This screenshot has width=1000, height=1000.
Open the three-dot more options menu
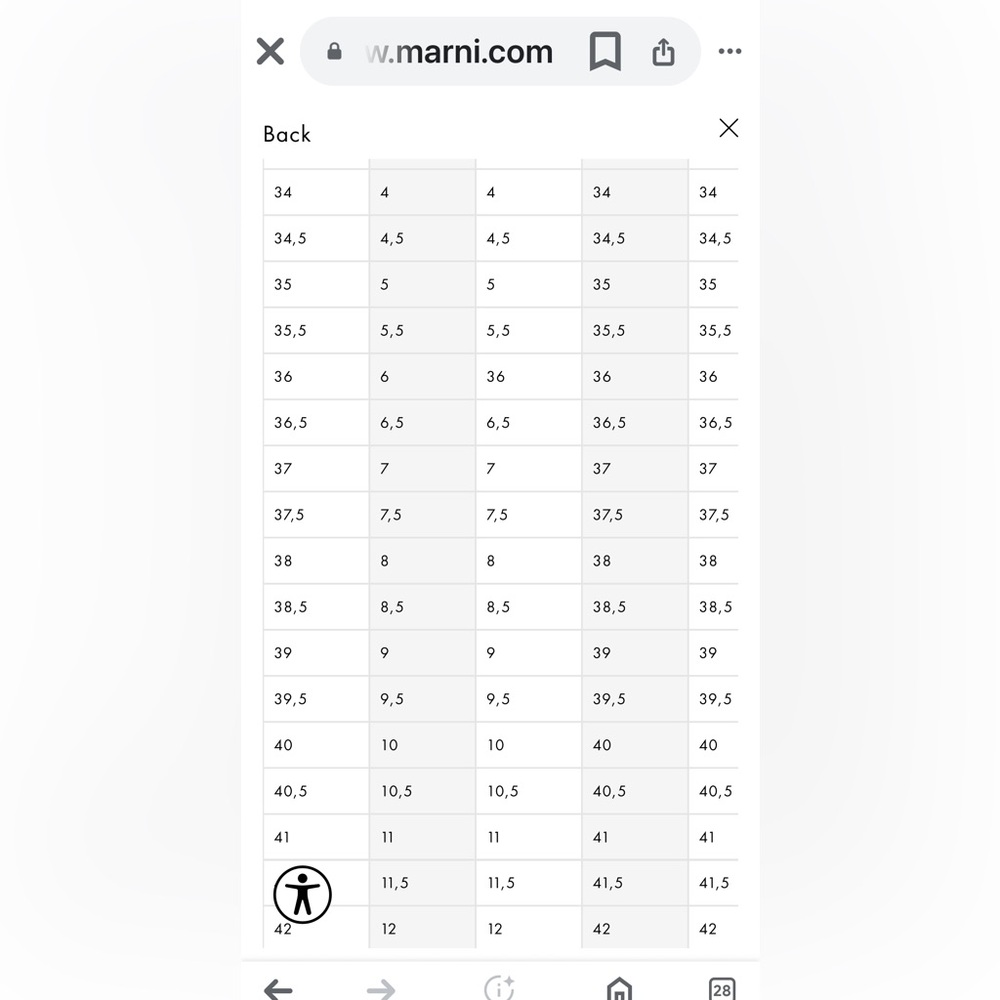coord(730,51)
